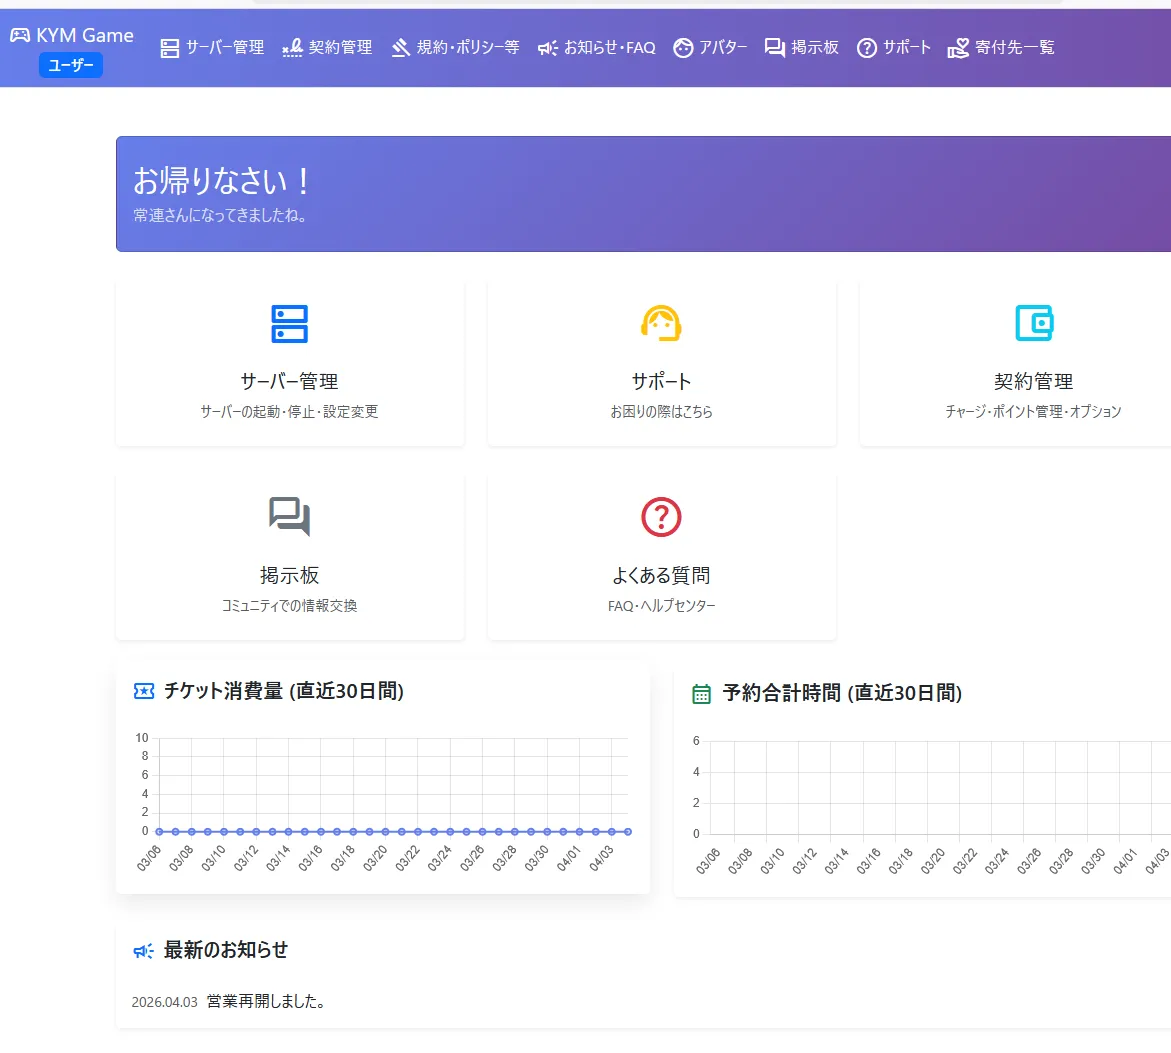Click the blue server icon in サーバー管理 card
The height and width of the screenshot is (1053, 1171).
tap(290, 324)
